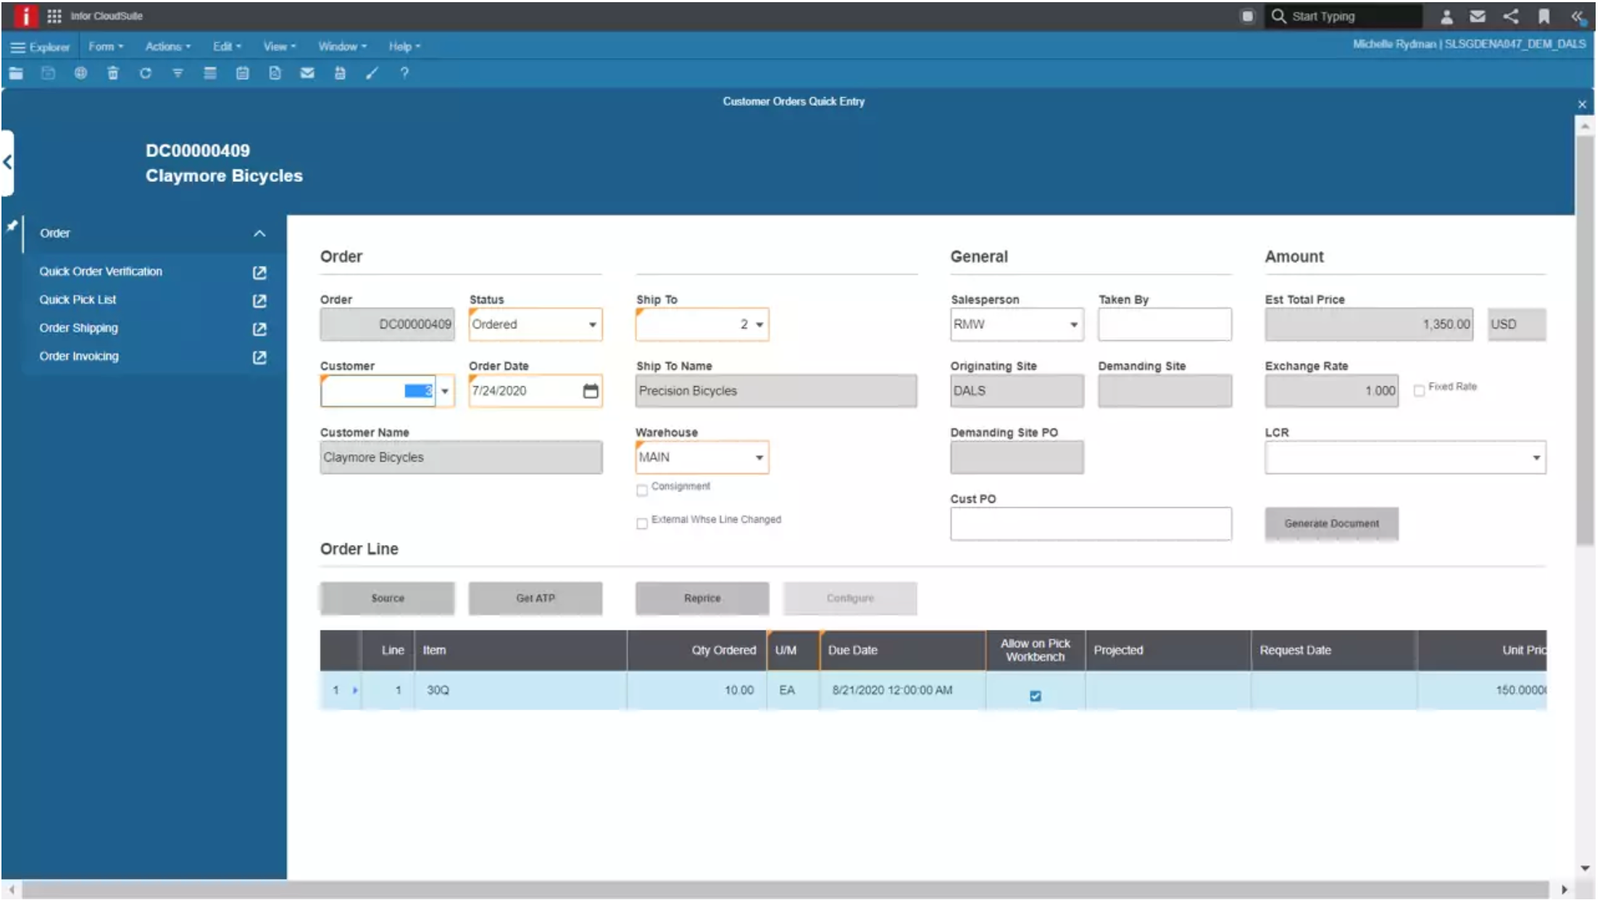Click the bookmark icon in top bar

click(1544, 16)
